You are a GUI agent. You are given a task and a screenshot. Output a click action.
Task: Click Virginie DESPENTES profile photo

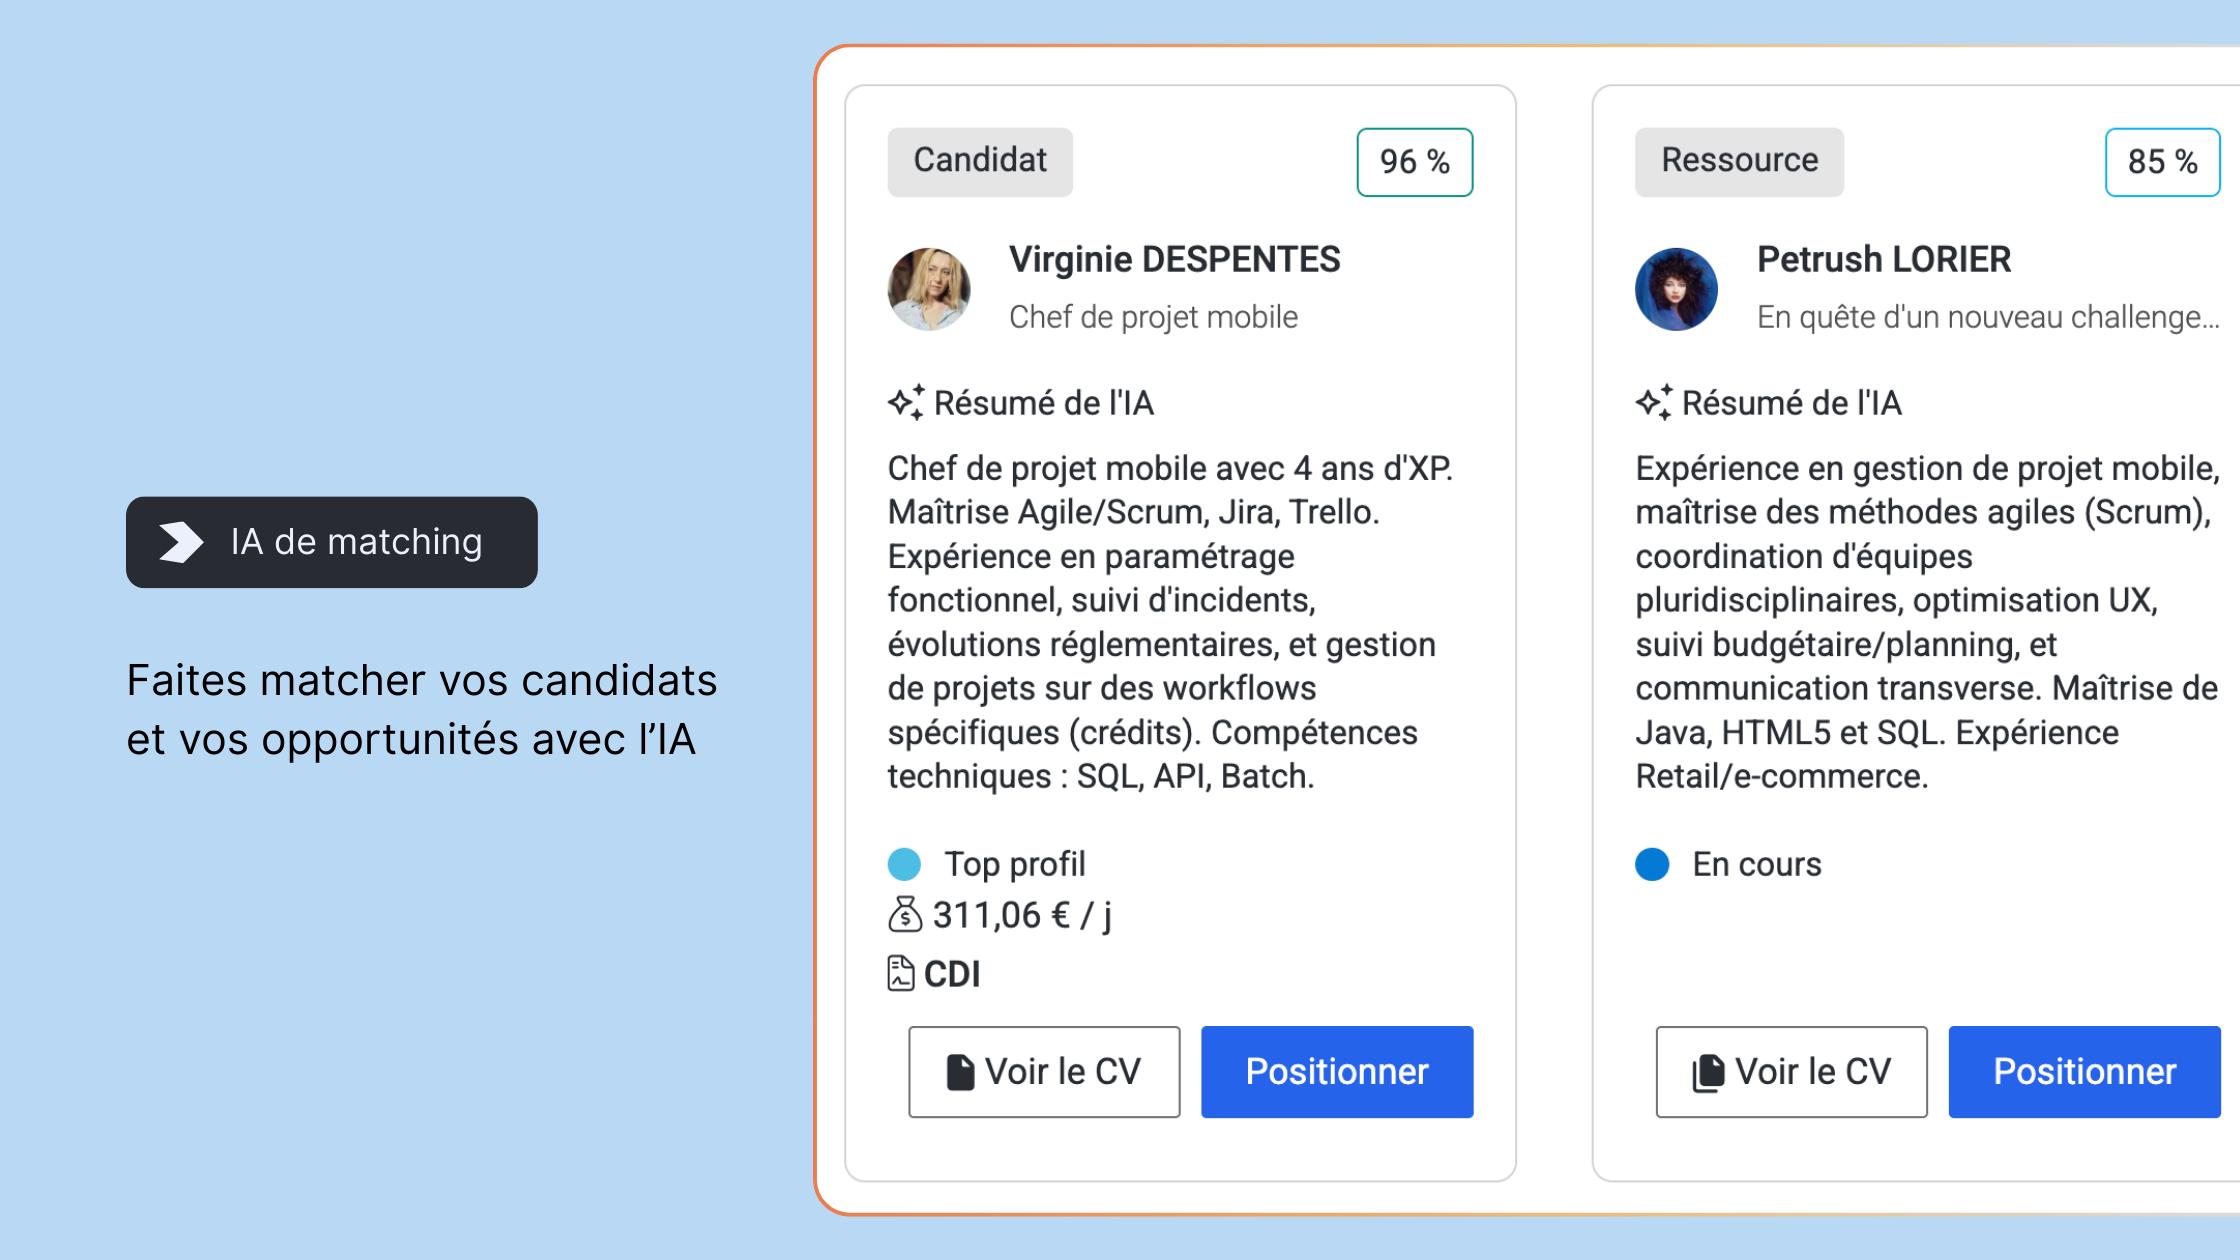(929, 289)
